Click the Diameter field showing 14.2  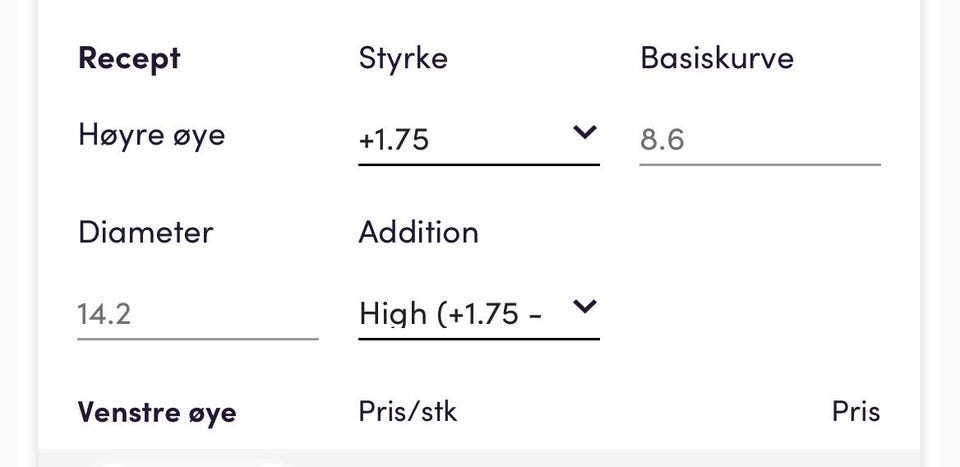point(198,314)
